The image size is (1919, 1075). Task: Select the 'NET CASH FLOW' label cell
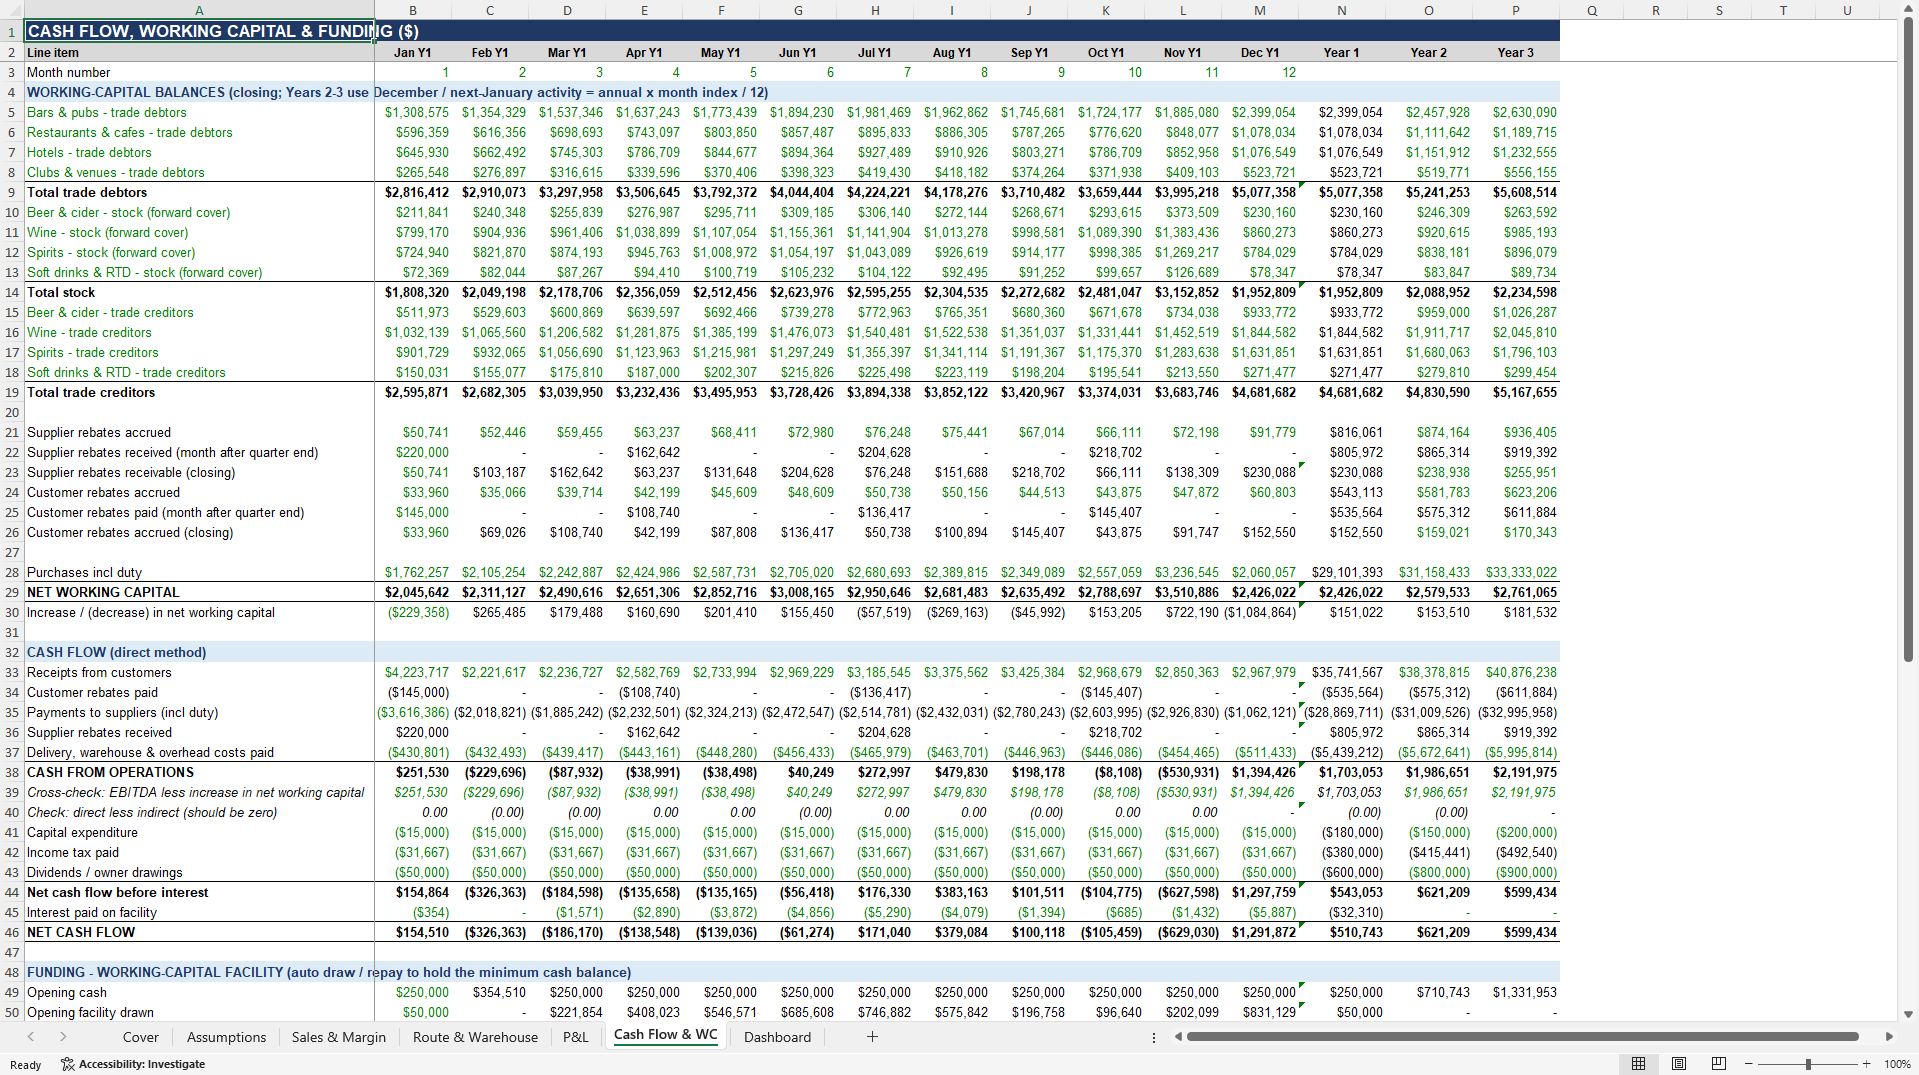pos(199,932)
